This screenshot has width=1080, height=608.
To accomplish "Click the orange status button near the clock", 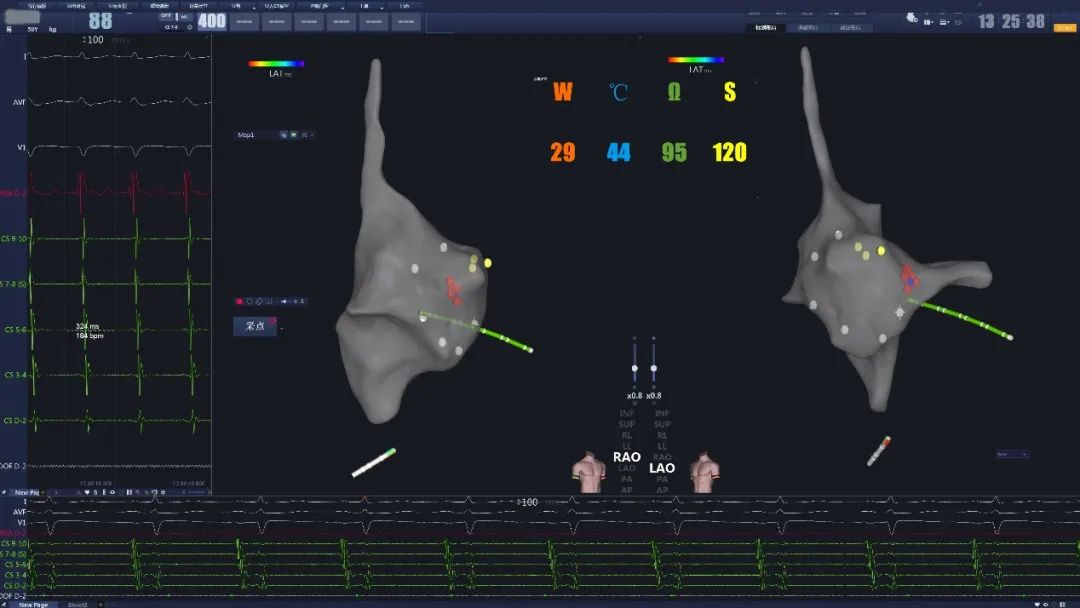I will [1063, 27].
